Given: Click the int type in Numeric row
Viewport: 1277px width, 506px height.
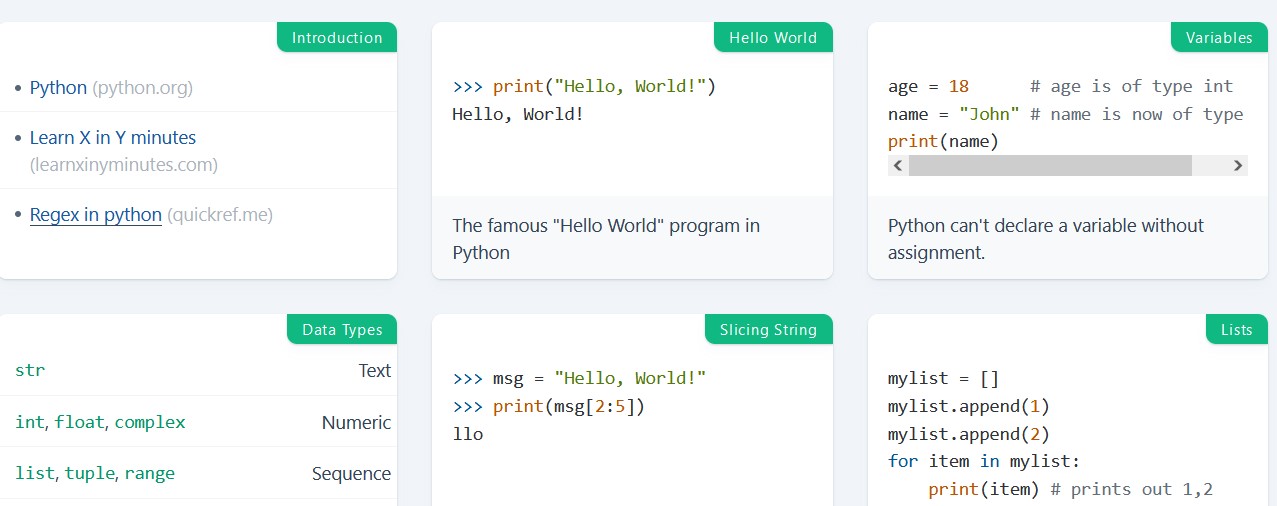Looking at the screenshot, I should click(29, 422).
